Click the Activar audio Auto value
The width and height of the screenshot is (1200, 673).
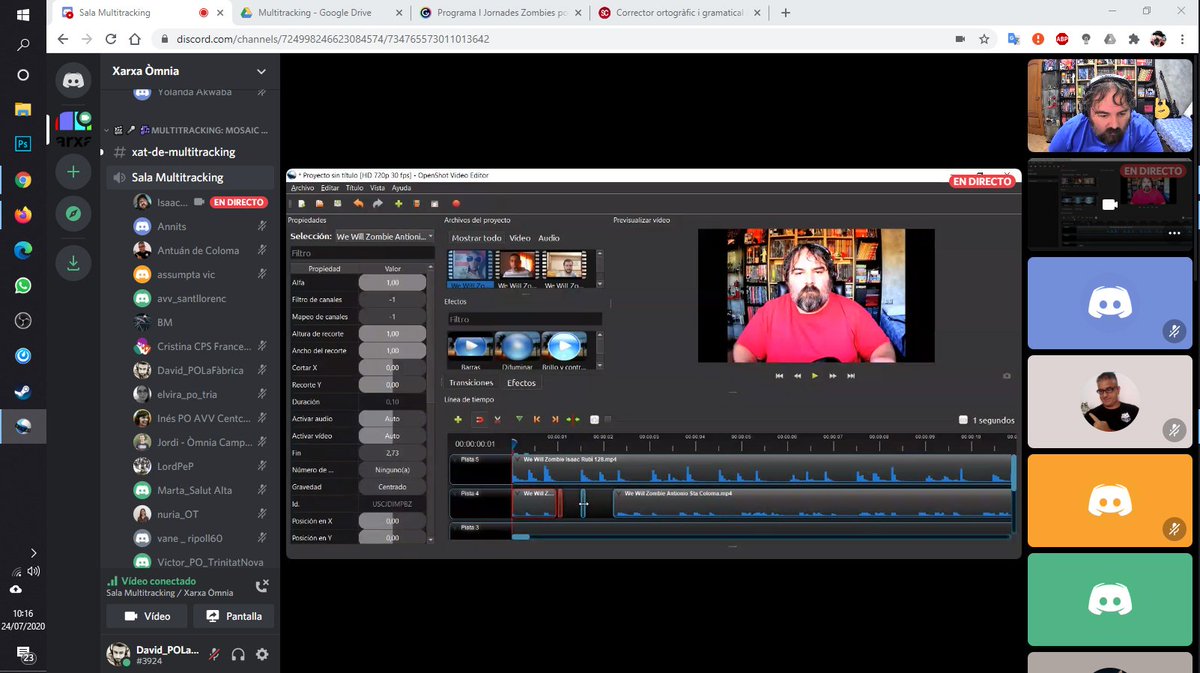(x=392, y=419)
